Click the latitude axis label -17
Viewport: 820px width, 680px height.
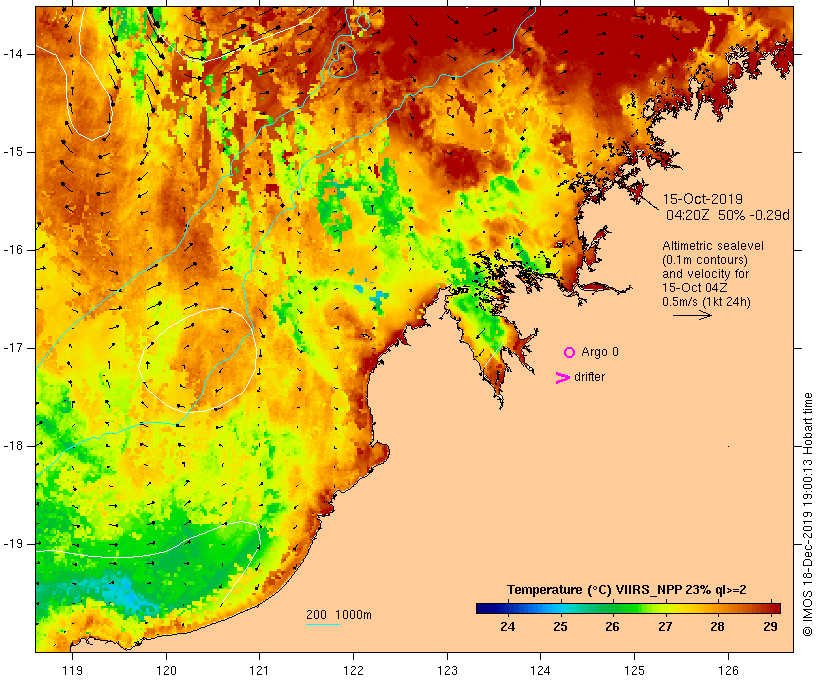click(x=13, y=348)
